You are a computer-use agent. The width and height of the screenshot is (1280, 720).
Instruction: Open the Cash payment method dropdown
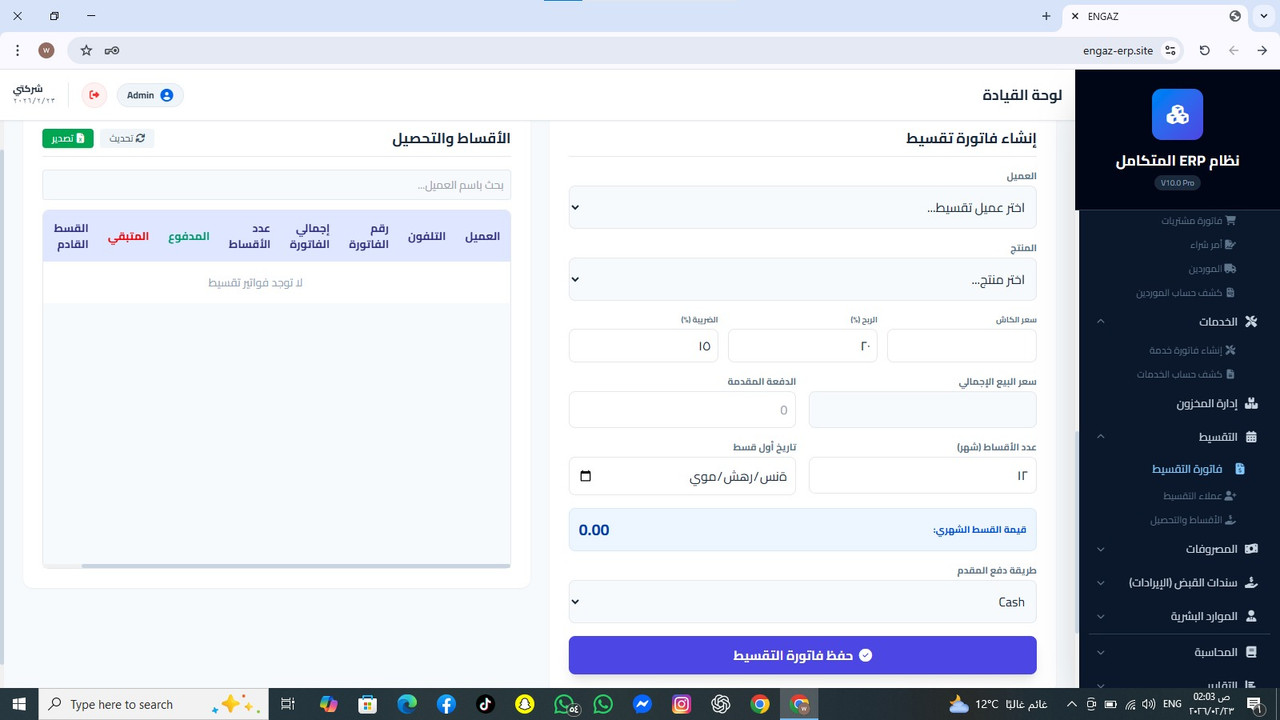[802, 601]
